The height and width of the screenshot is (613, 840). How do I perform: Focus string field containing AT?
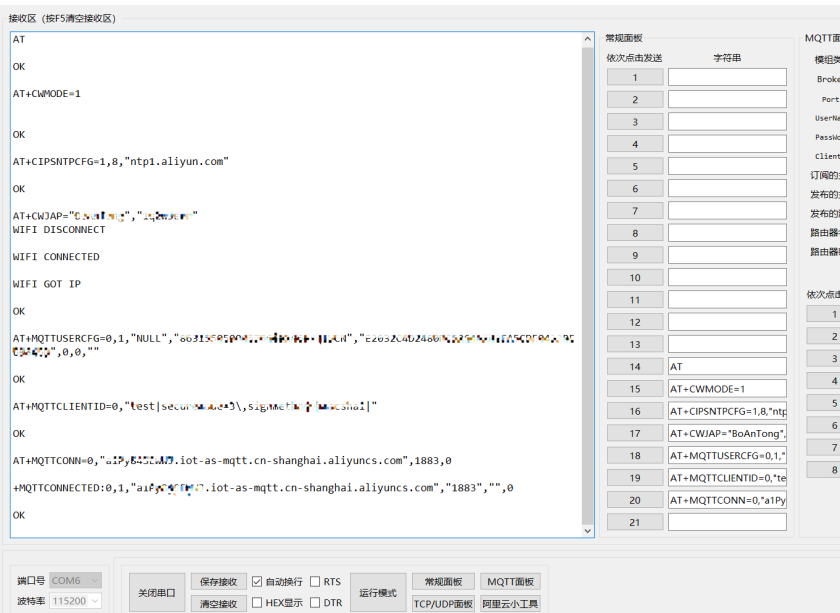[x=727, y=367]
